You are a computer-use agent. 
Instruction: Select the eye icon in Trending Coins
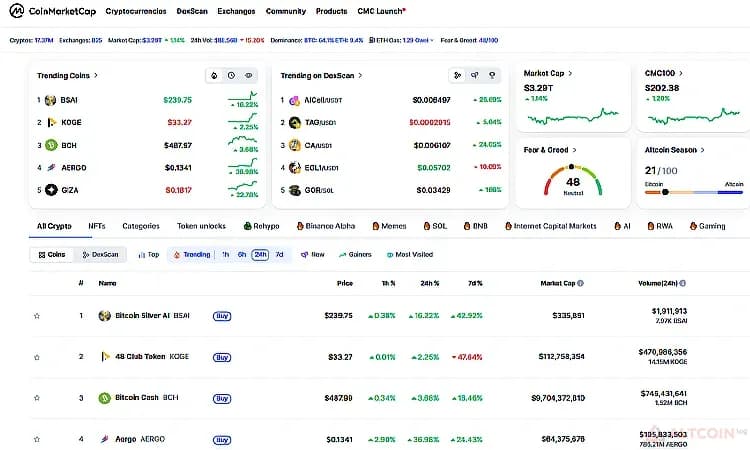(x=249, y=76)
